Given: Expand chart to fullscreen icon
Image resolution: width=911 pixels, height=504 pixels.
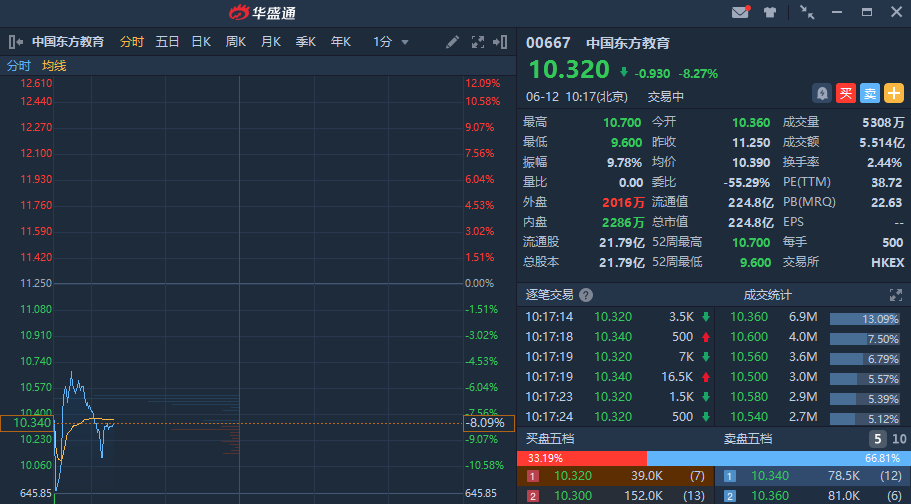Looking at the screenshot, I should (478, 42).
